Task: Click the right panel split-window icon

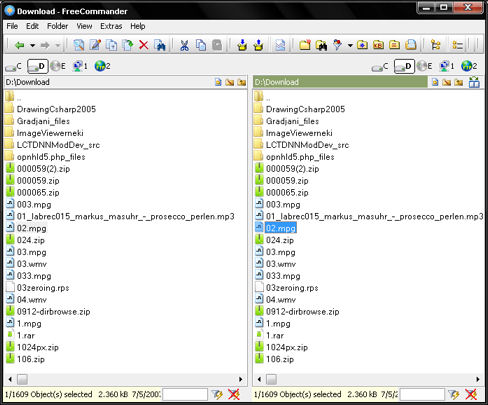Action: point(474,82)
